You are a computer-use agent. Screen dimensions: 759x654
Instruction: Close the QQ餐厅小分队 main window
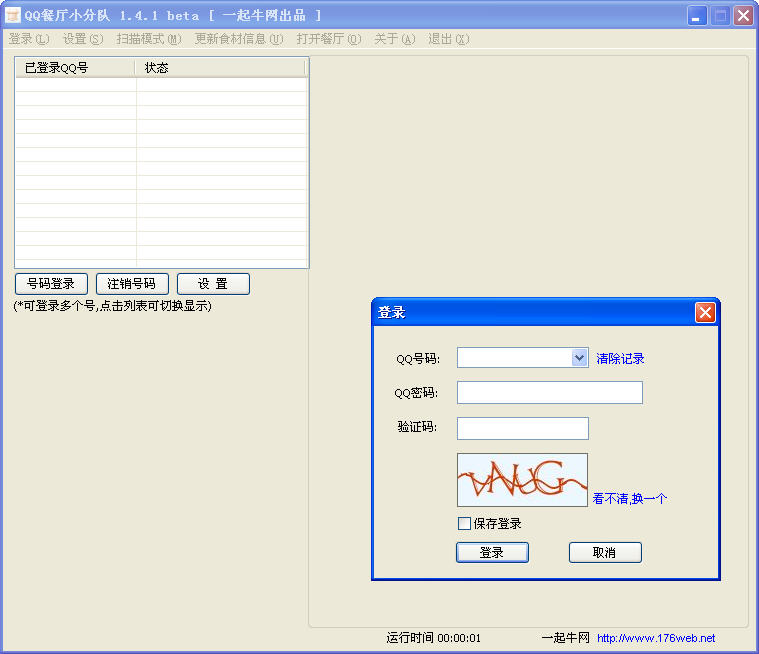coord(744,16)
